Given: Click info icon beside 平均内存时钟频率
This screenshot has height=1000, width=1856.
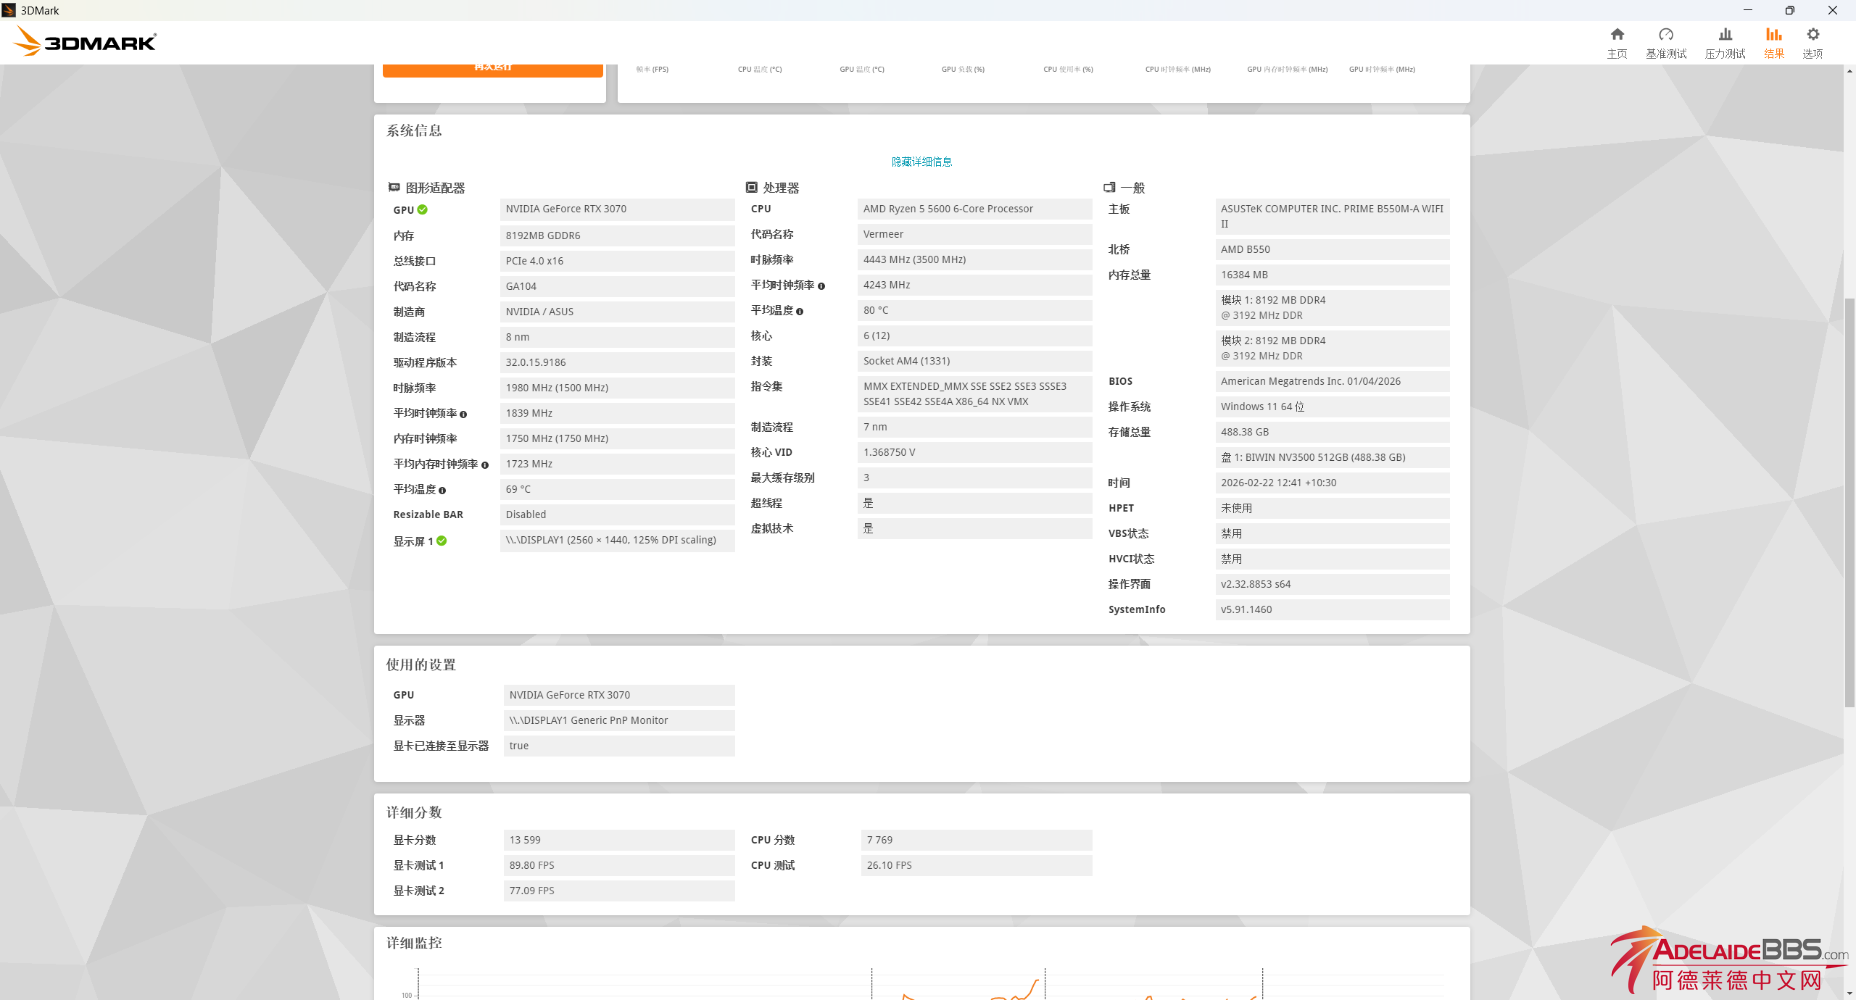Looking at the screenshot, I should [x=485, y=465].
